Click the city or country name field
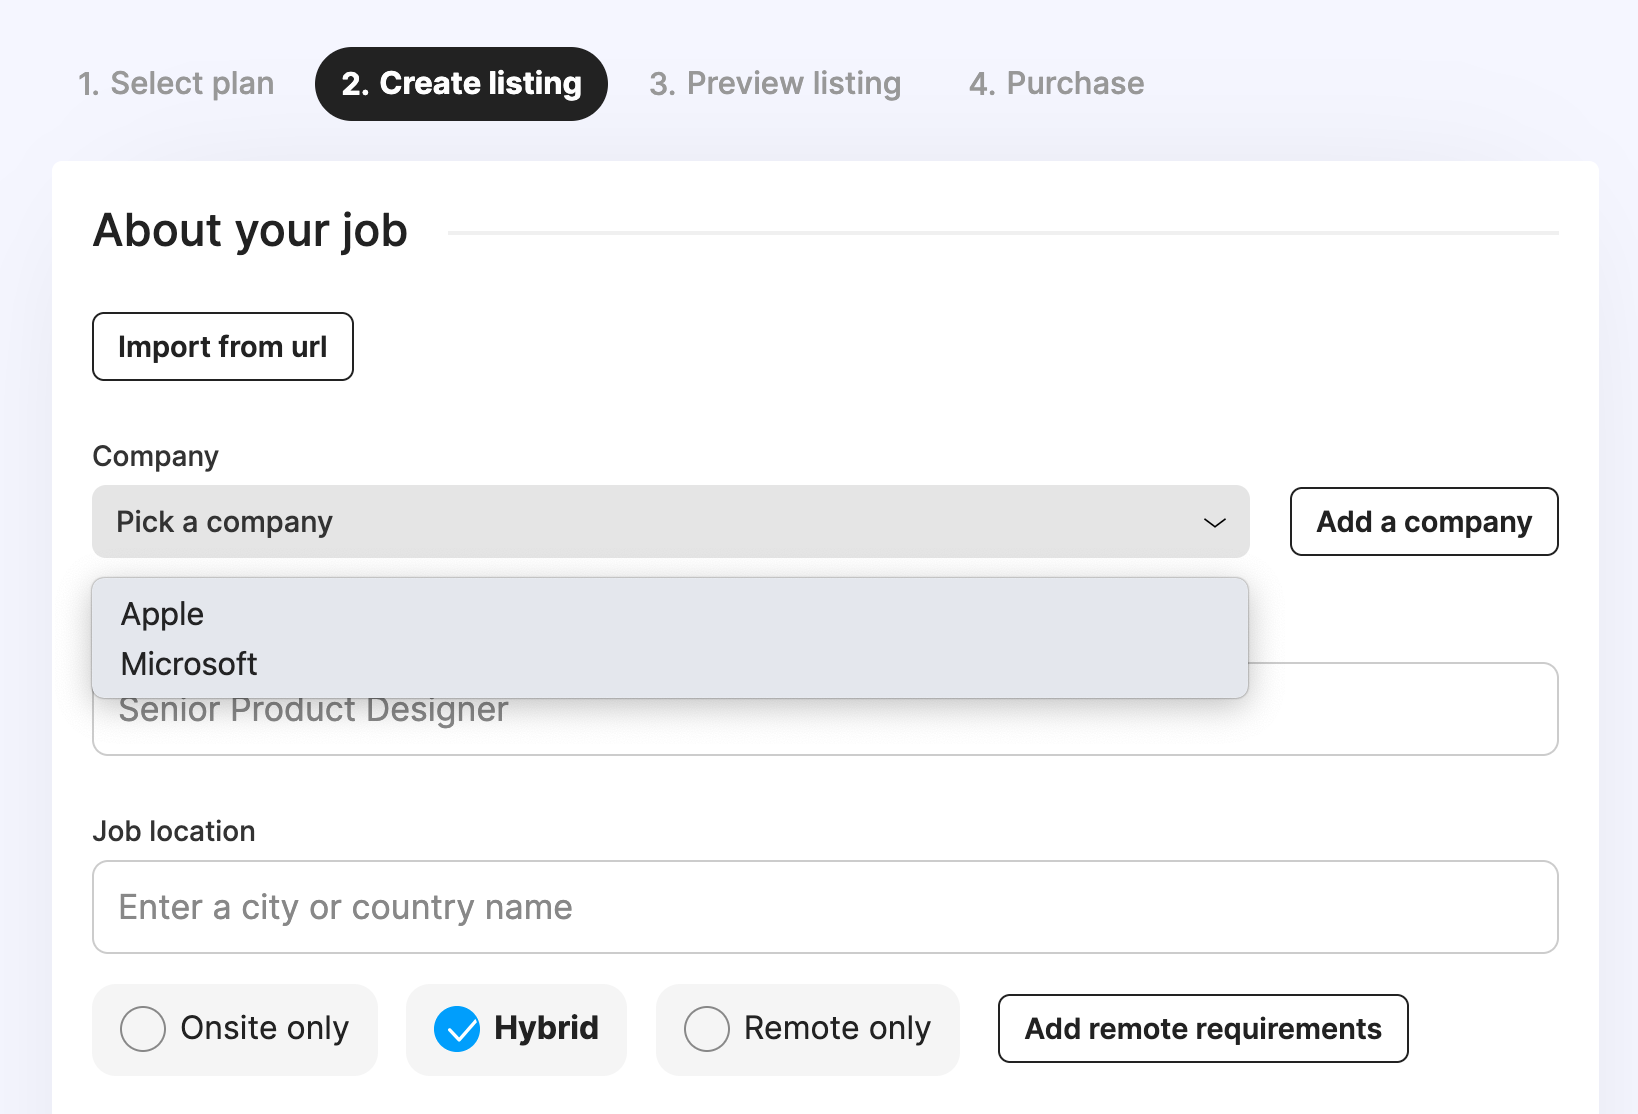Screen dimensions: 1638x1114 [x=825, y=907]
